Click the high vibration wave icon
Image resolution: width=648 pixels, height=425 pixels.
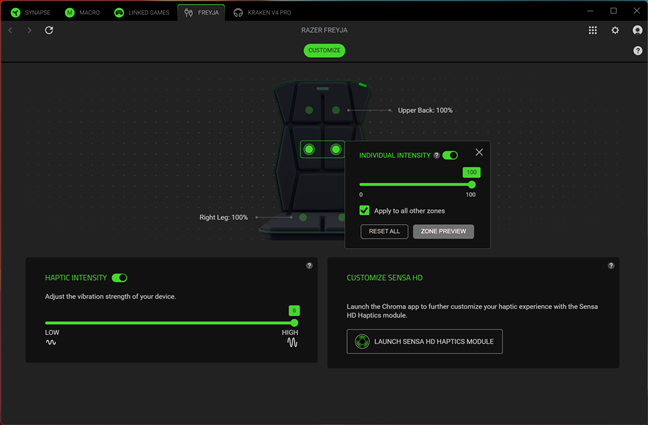(x=292, y=342)
